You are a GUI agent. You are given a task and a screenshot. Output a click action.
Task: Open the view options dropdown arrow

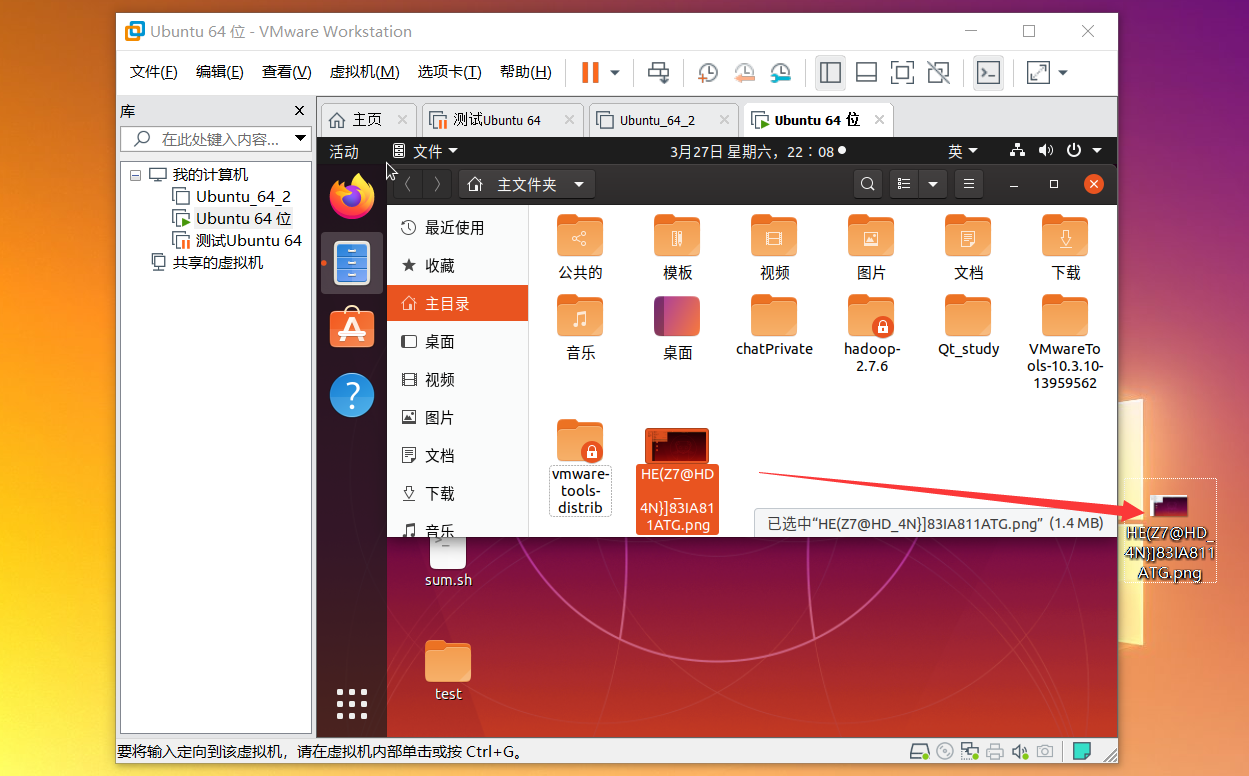933,184
